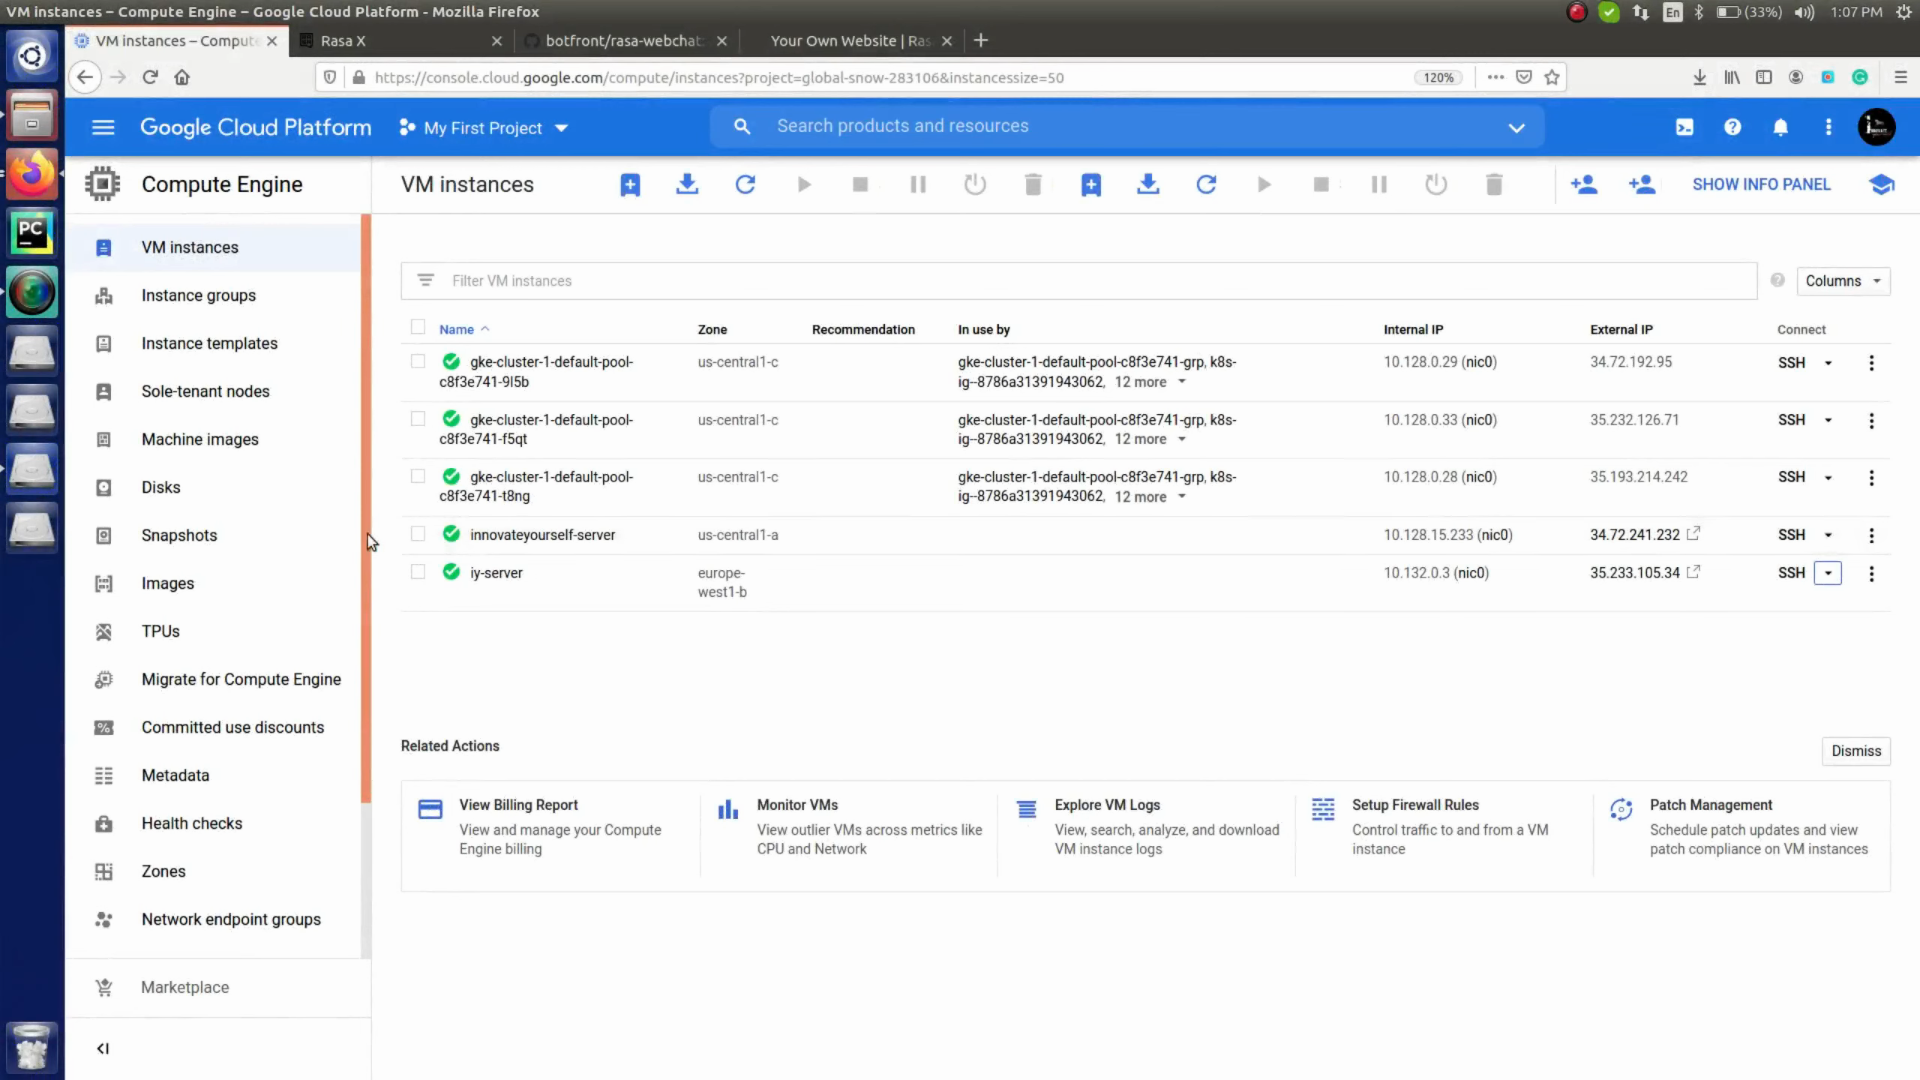
Task: Check the checkbox for innovateyourself-server
Action: click(417, 534)
